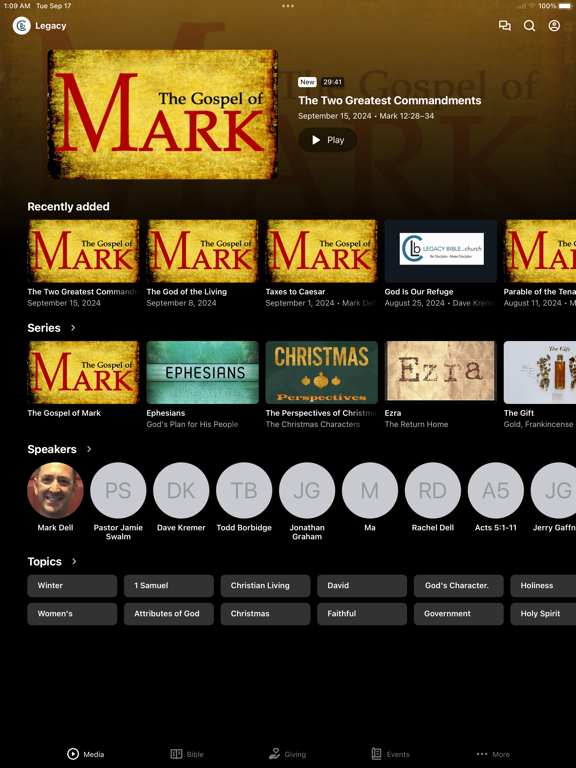Choose the Women's topic
This screenshot has height=768, width=576.
(72, 614)
